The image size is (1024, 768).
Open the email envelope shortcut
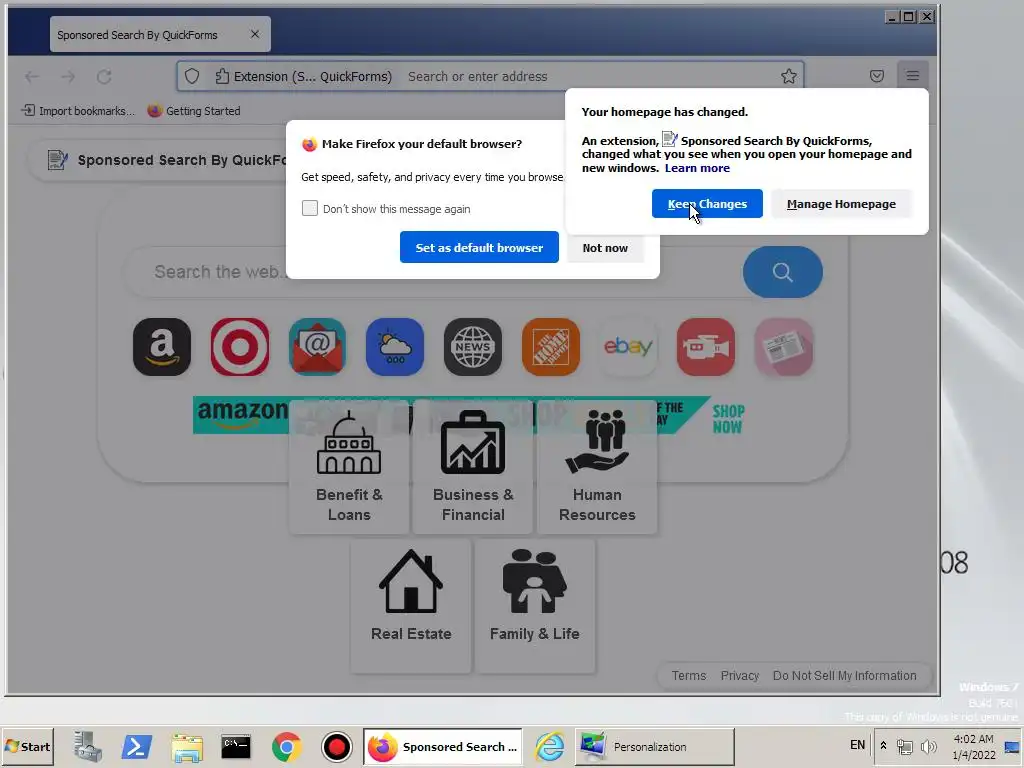[317, 347]
